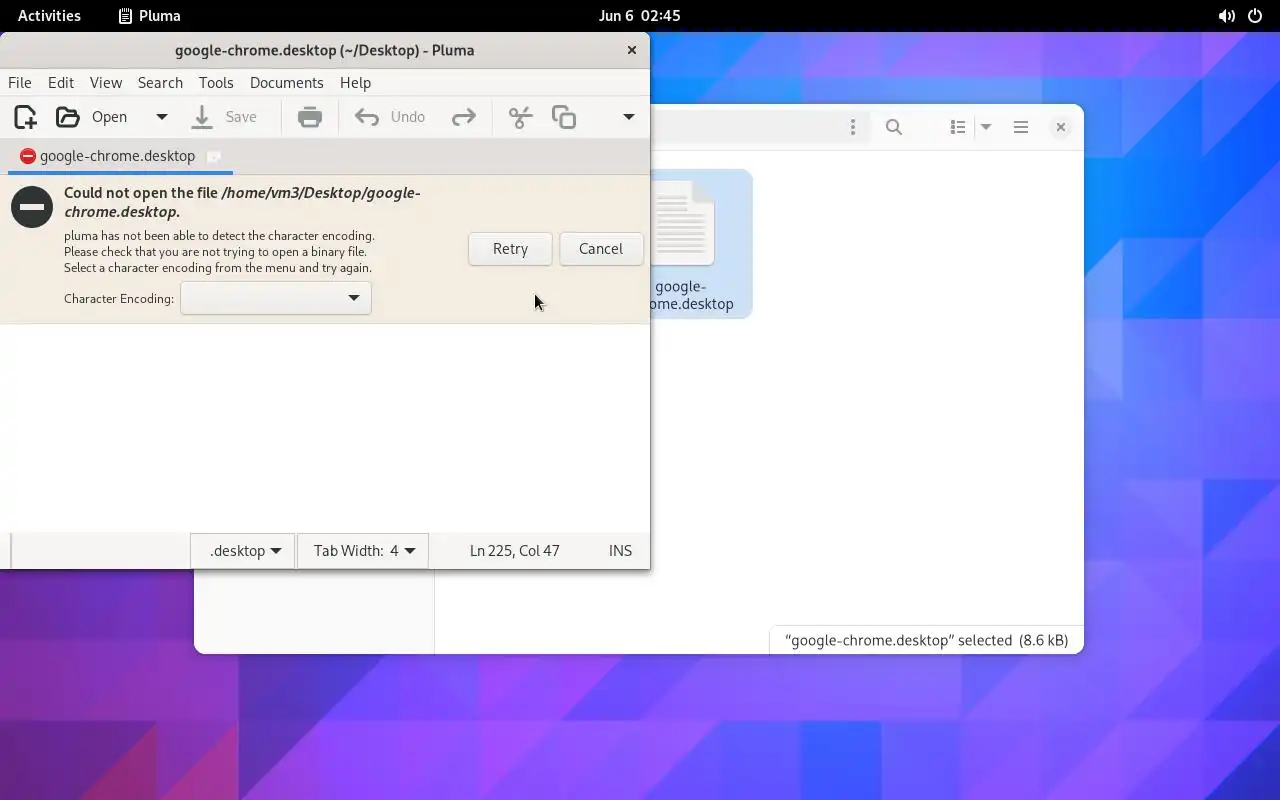Click the Activities button

[x=49, y=16]
